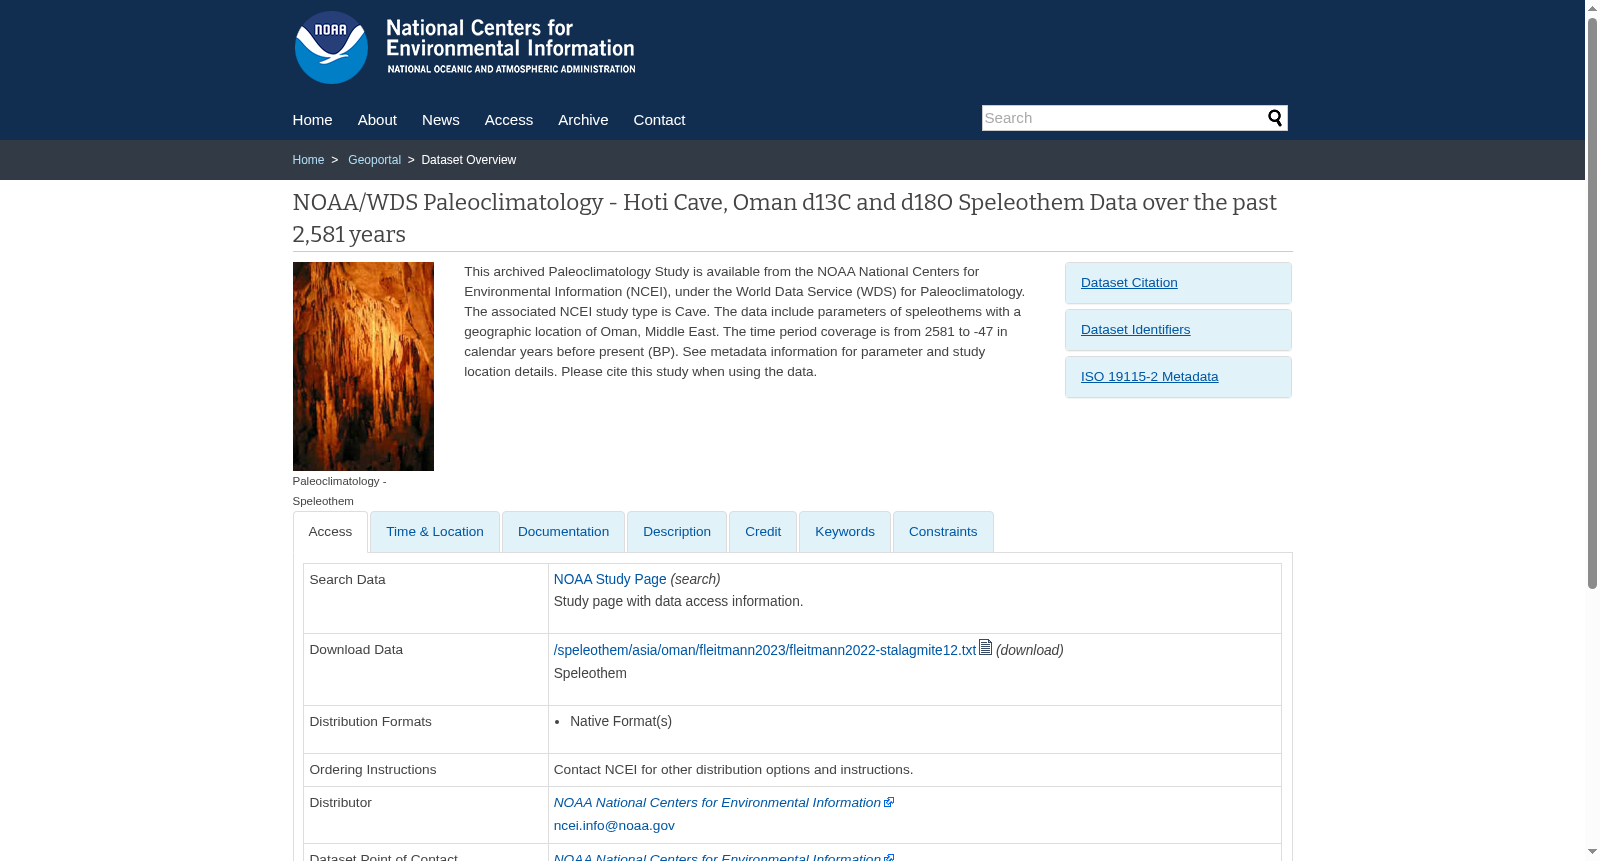
Task: Click the page vertical scrollbar thumb
Action: pos(1592,303)
